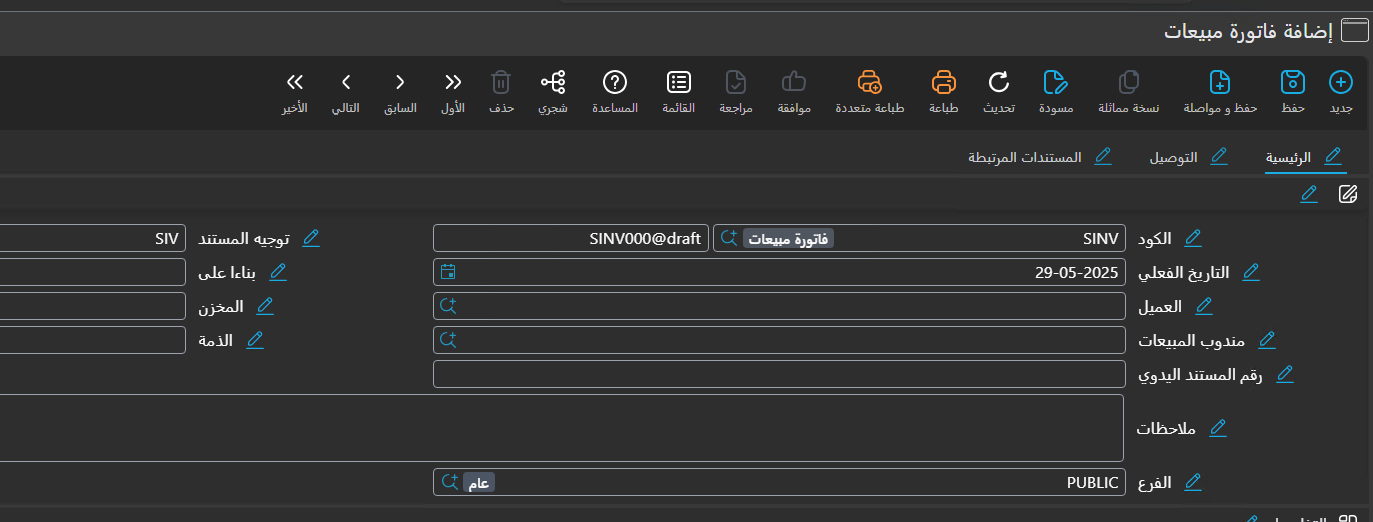1373x522 pixels.
Task: Click the مراجعة (Review) icon
Action: coord(735,82)
